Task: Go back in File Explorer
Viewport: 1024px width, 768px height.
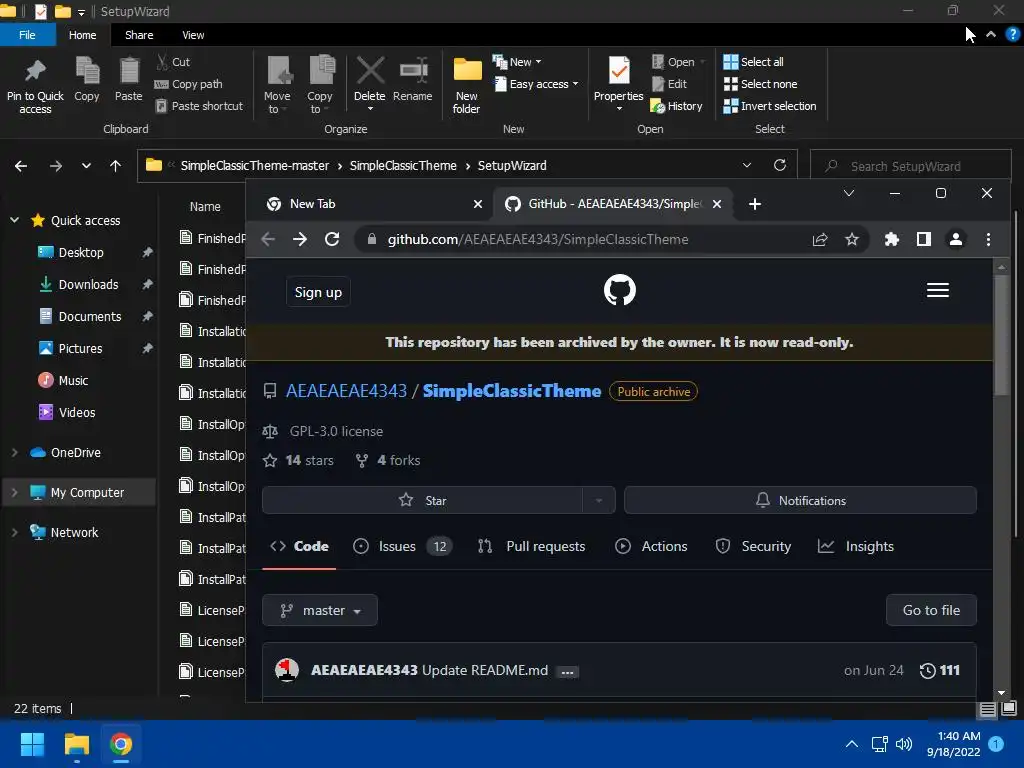Action: pos(21,166)
